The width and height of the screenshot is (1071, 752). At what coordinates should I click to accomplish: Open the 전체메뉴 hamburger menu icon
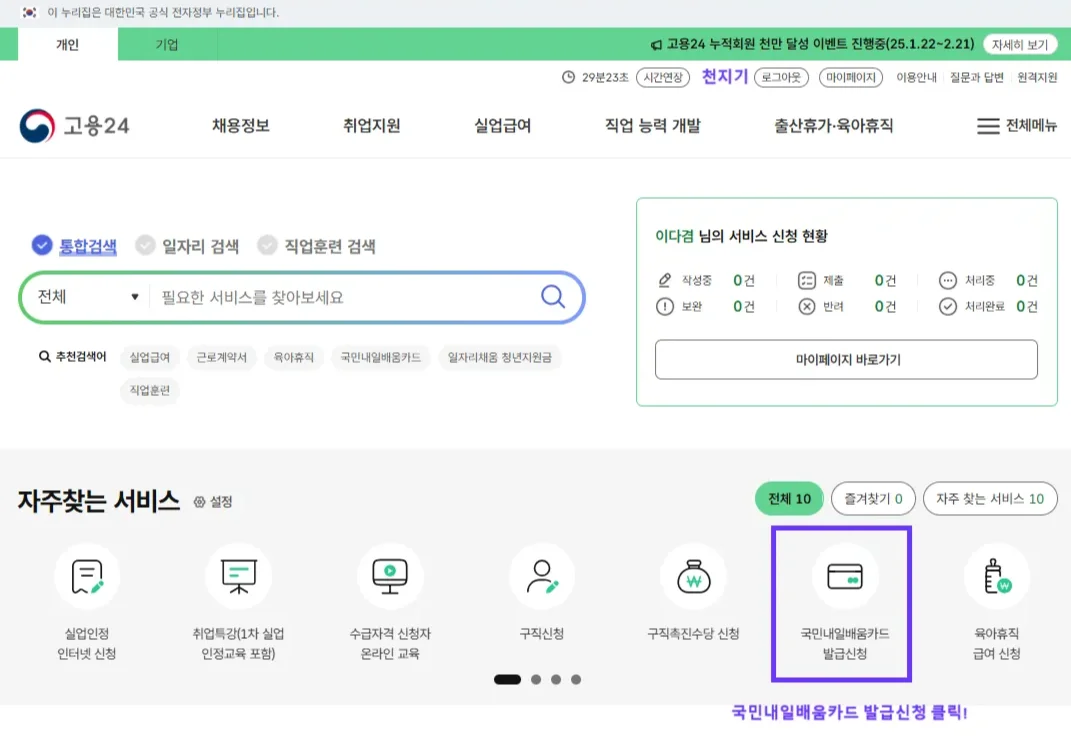point(988,128)
